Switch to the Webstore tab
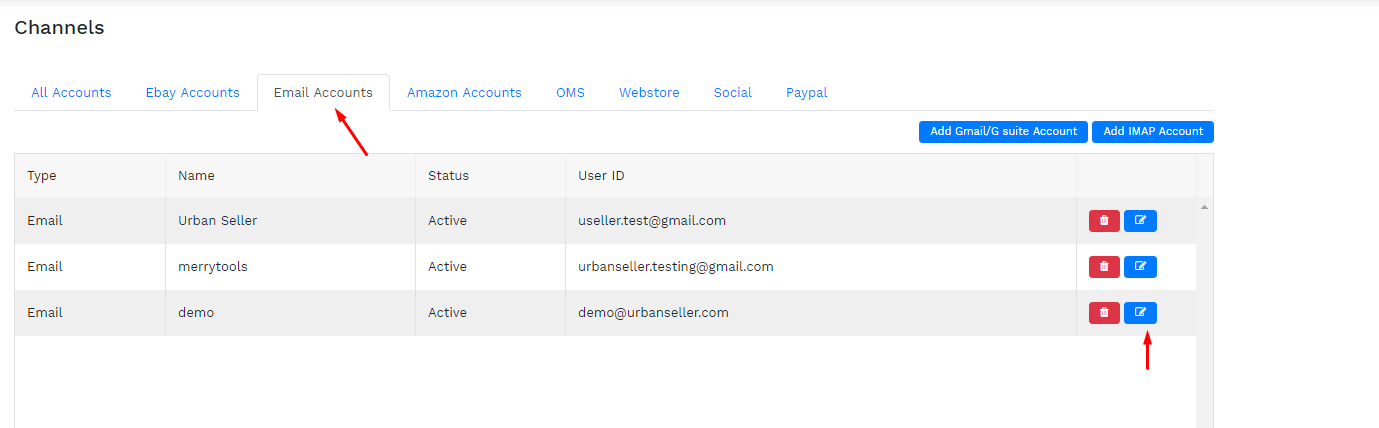This screenshot has height=428, width=1379. (649, 93)
